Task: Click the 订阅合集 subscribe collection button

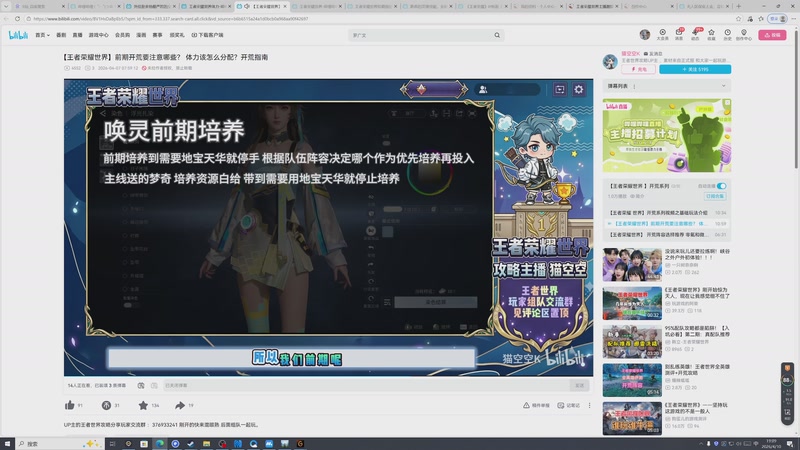Action: (715, 196)
